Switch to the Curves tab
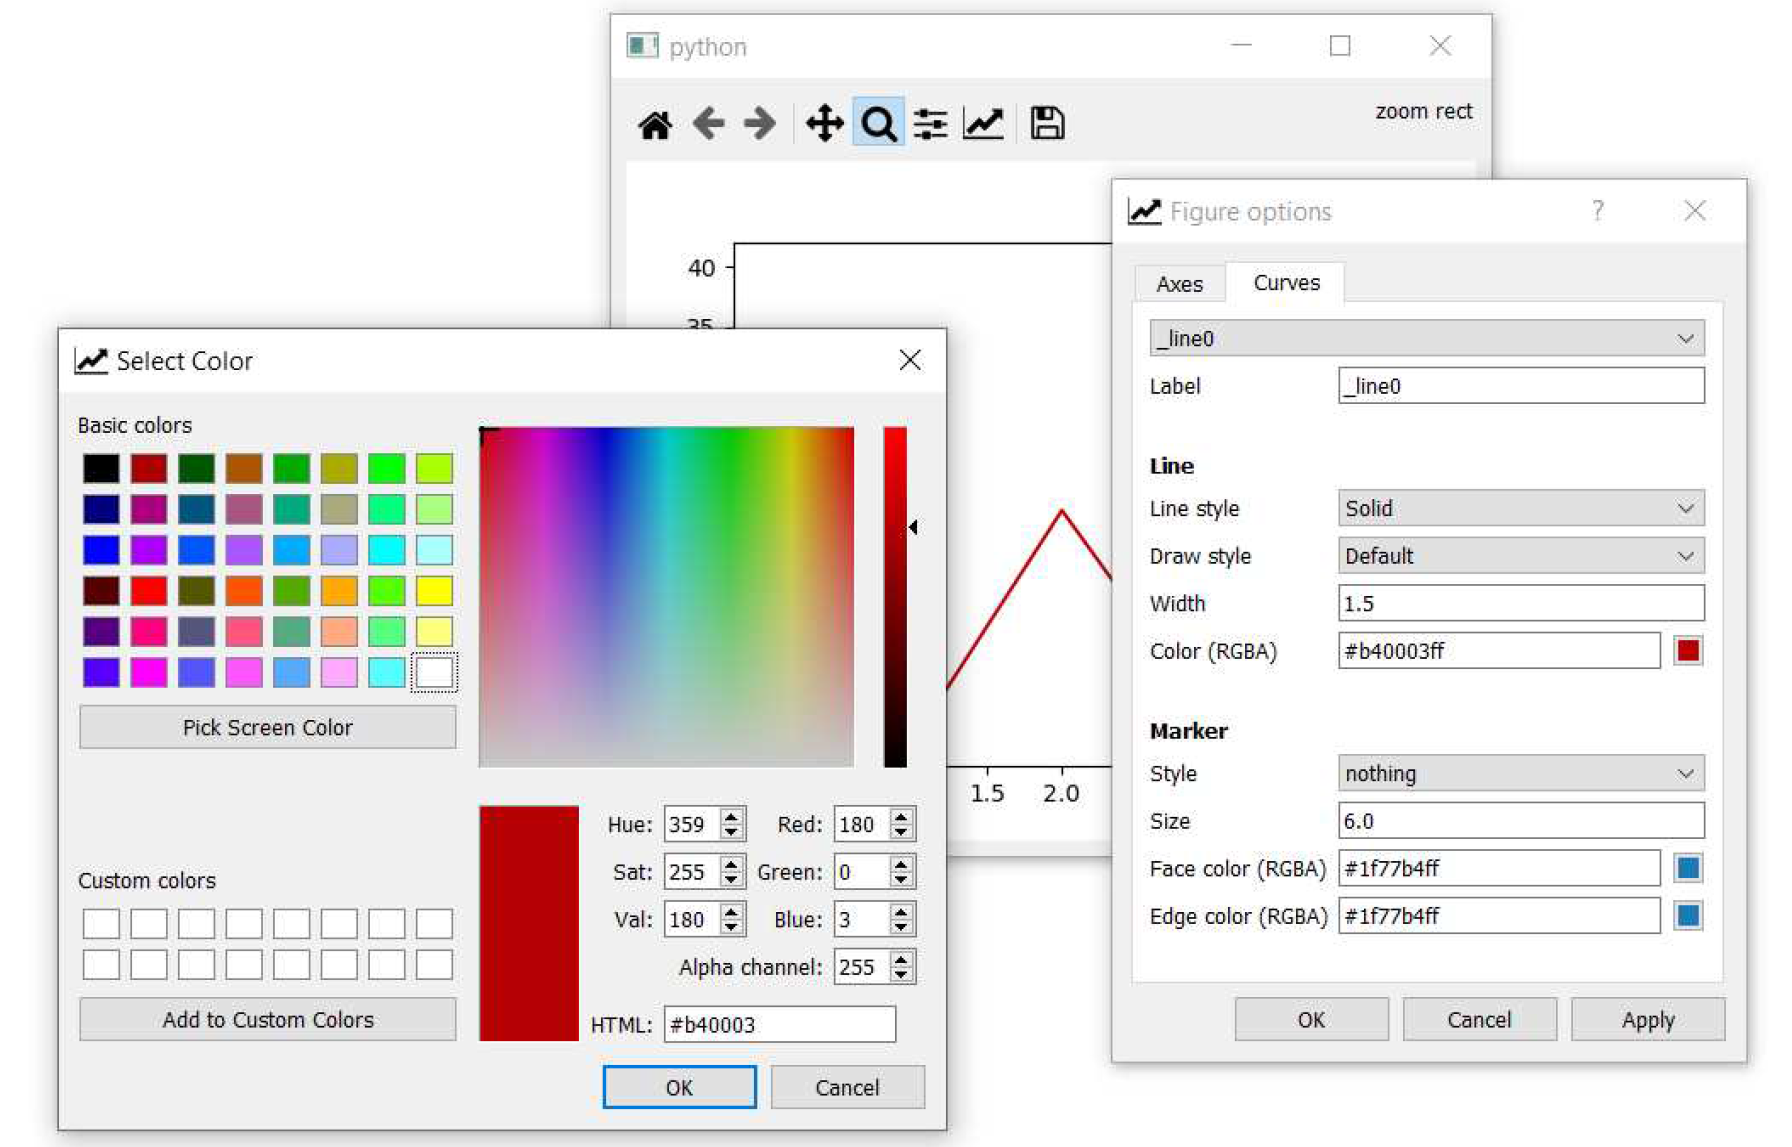This screenshot has height=1147, width=1792. click(x=1286, y=283)
